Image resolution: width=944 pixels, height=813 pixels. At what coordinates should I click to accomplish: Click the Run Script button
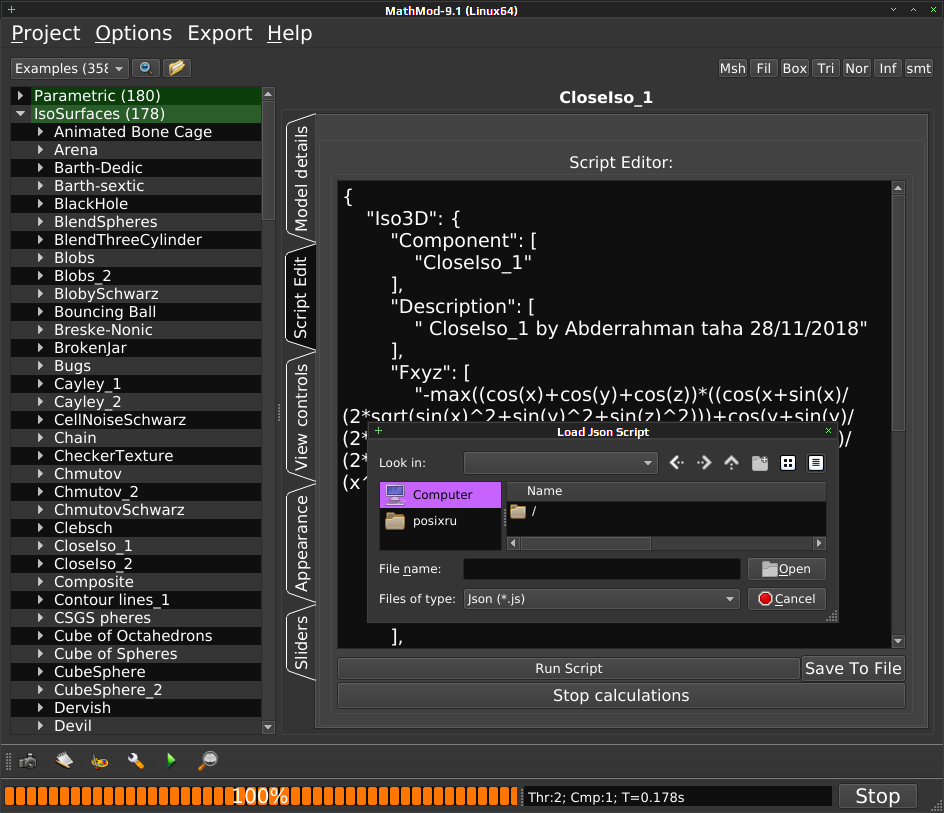click(568, 668)
